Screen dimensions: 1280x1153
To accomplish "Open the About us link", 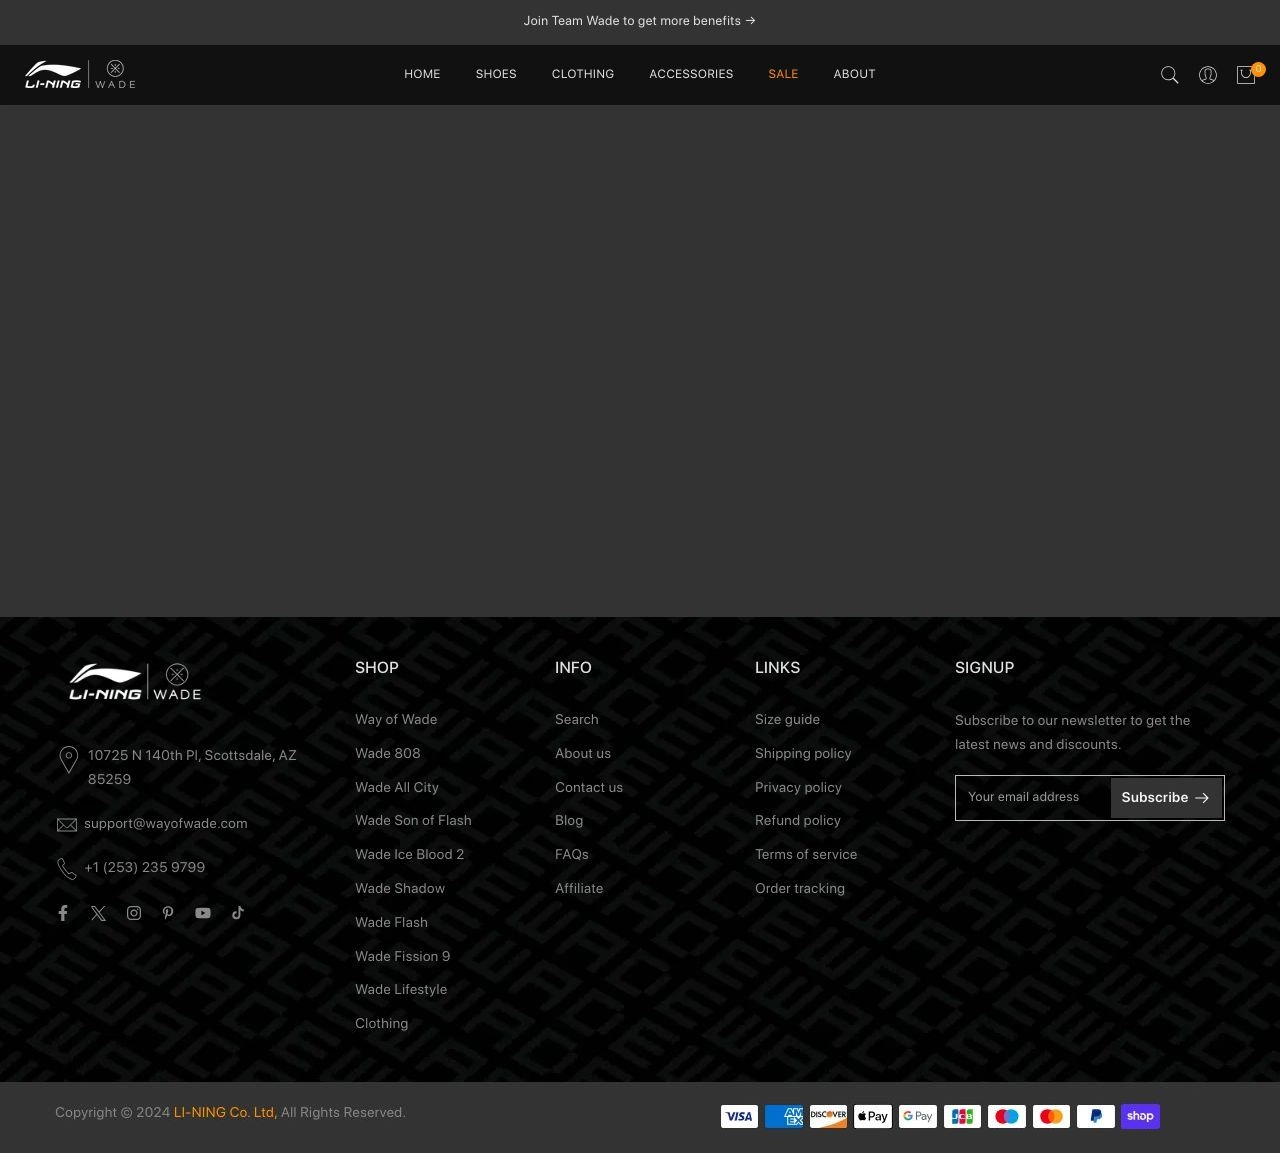I will [583, 754].
